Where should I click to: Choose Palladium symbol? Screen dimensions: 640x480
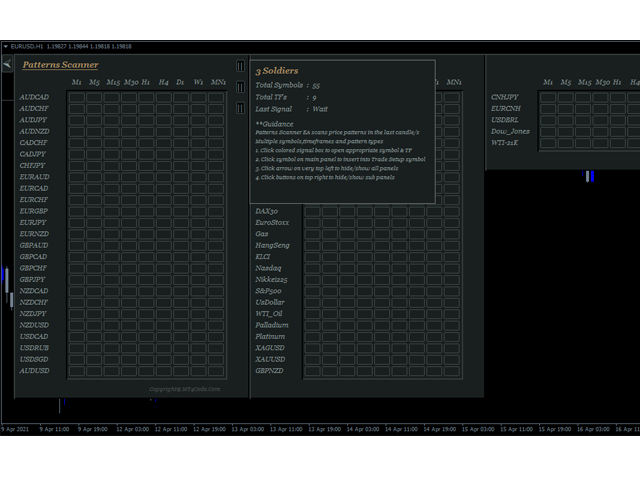point(272,325)
